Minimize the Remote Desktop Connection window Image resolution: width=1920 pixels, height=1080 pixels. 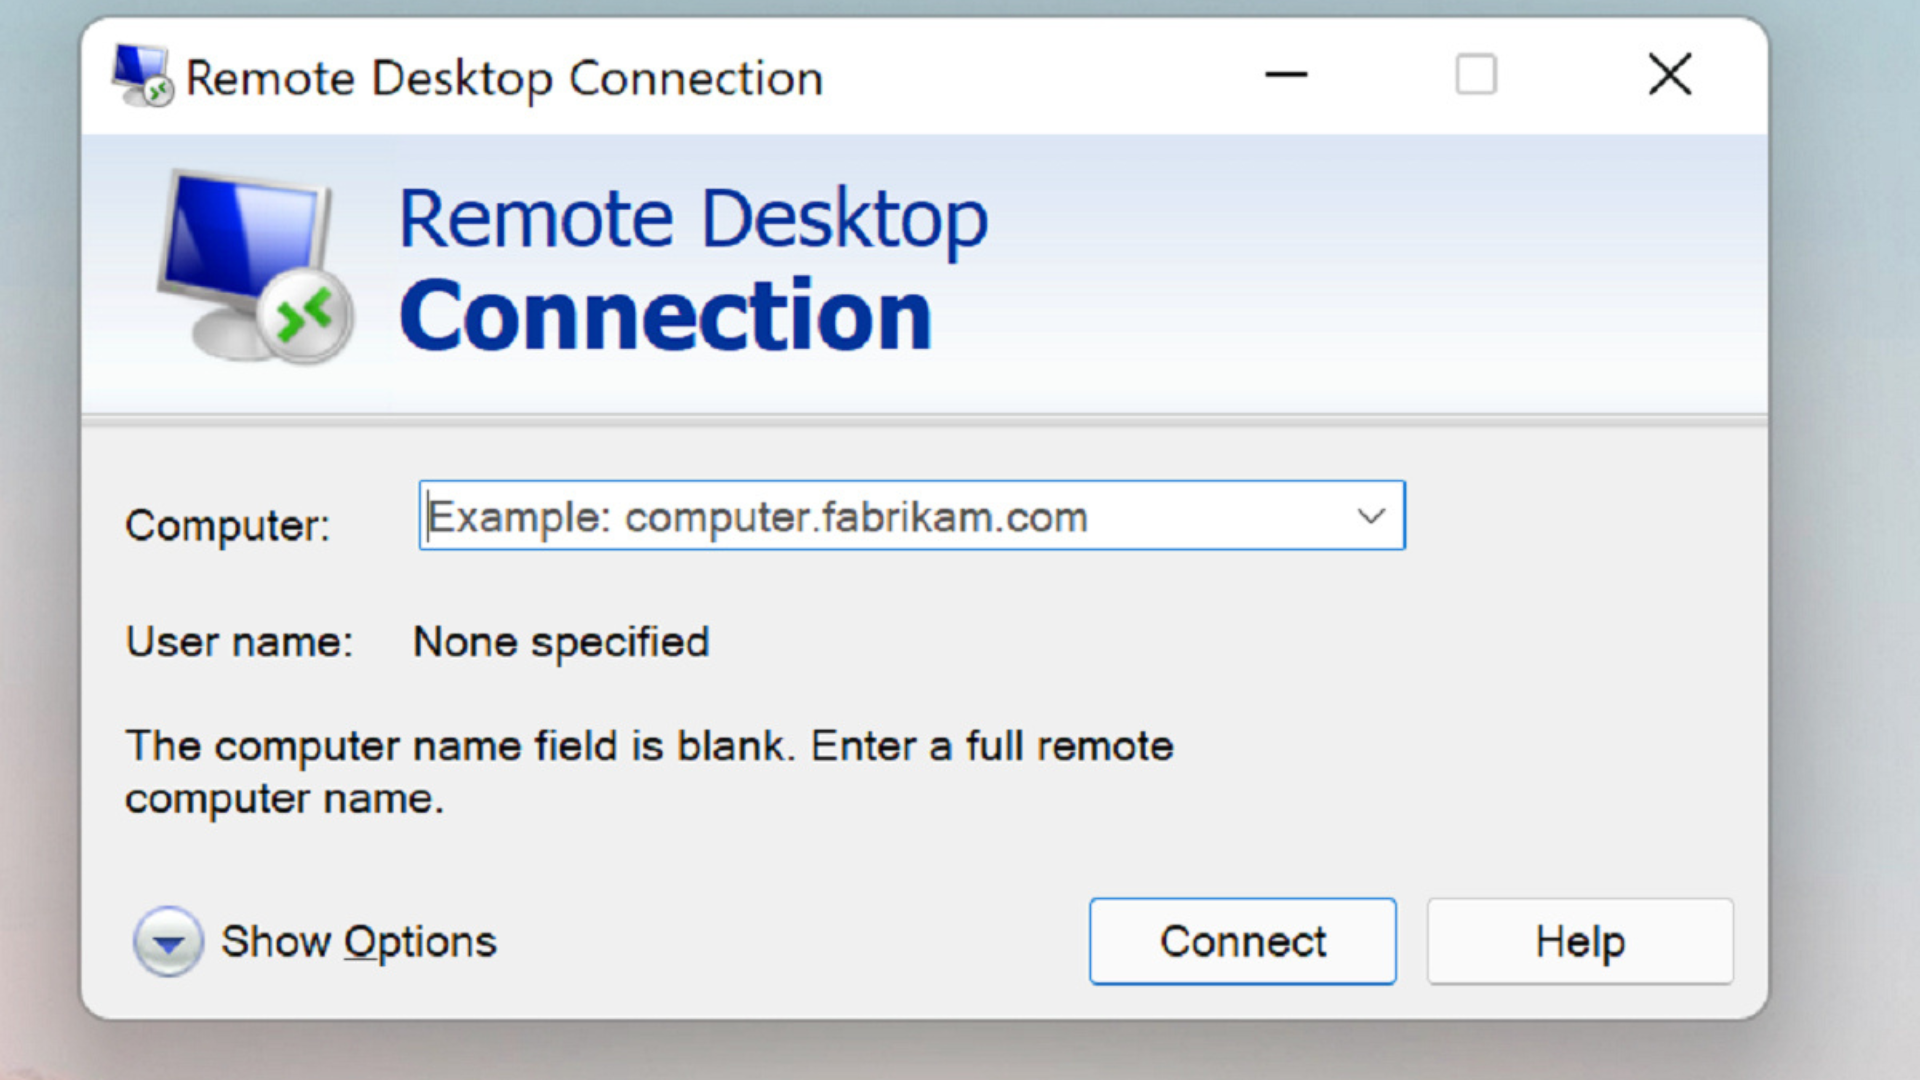(1286, 75)
